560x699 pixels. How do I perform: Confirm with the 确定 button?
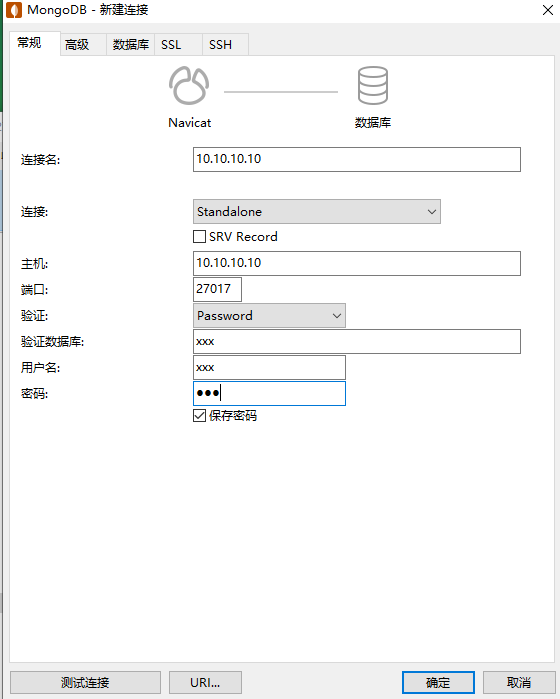pos(438,682)
